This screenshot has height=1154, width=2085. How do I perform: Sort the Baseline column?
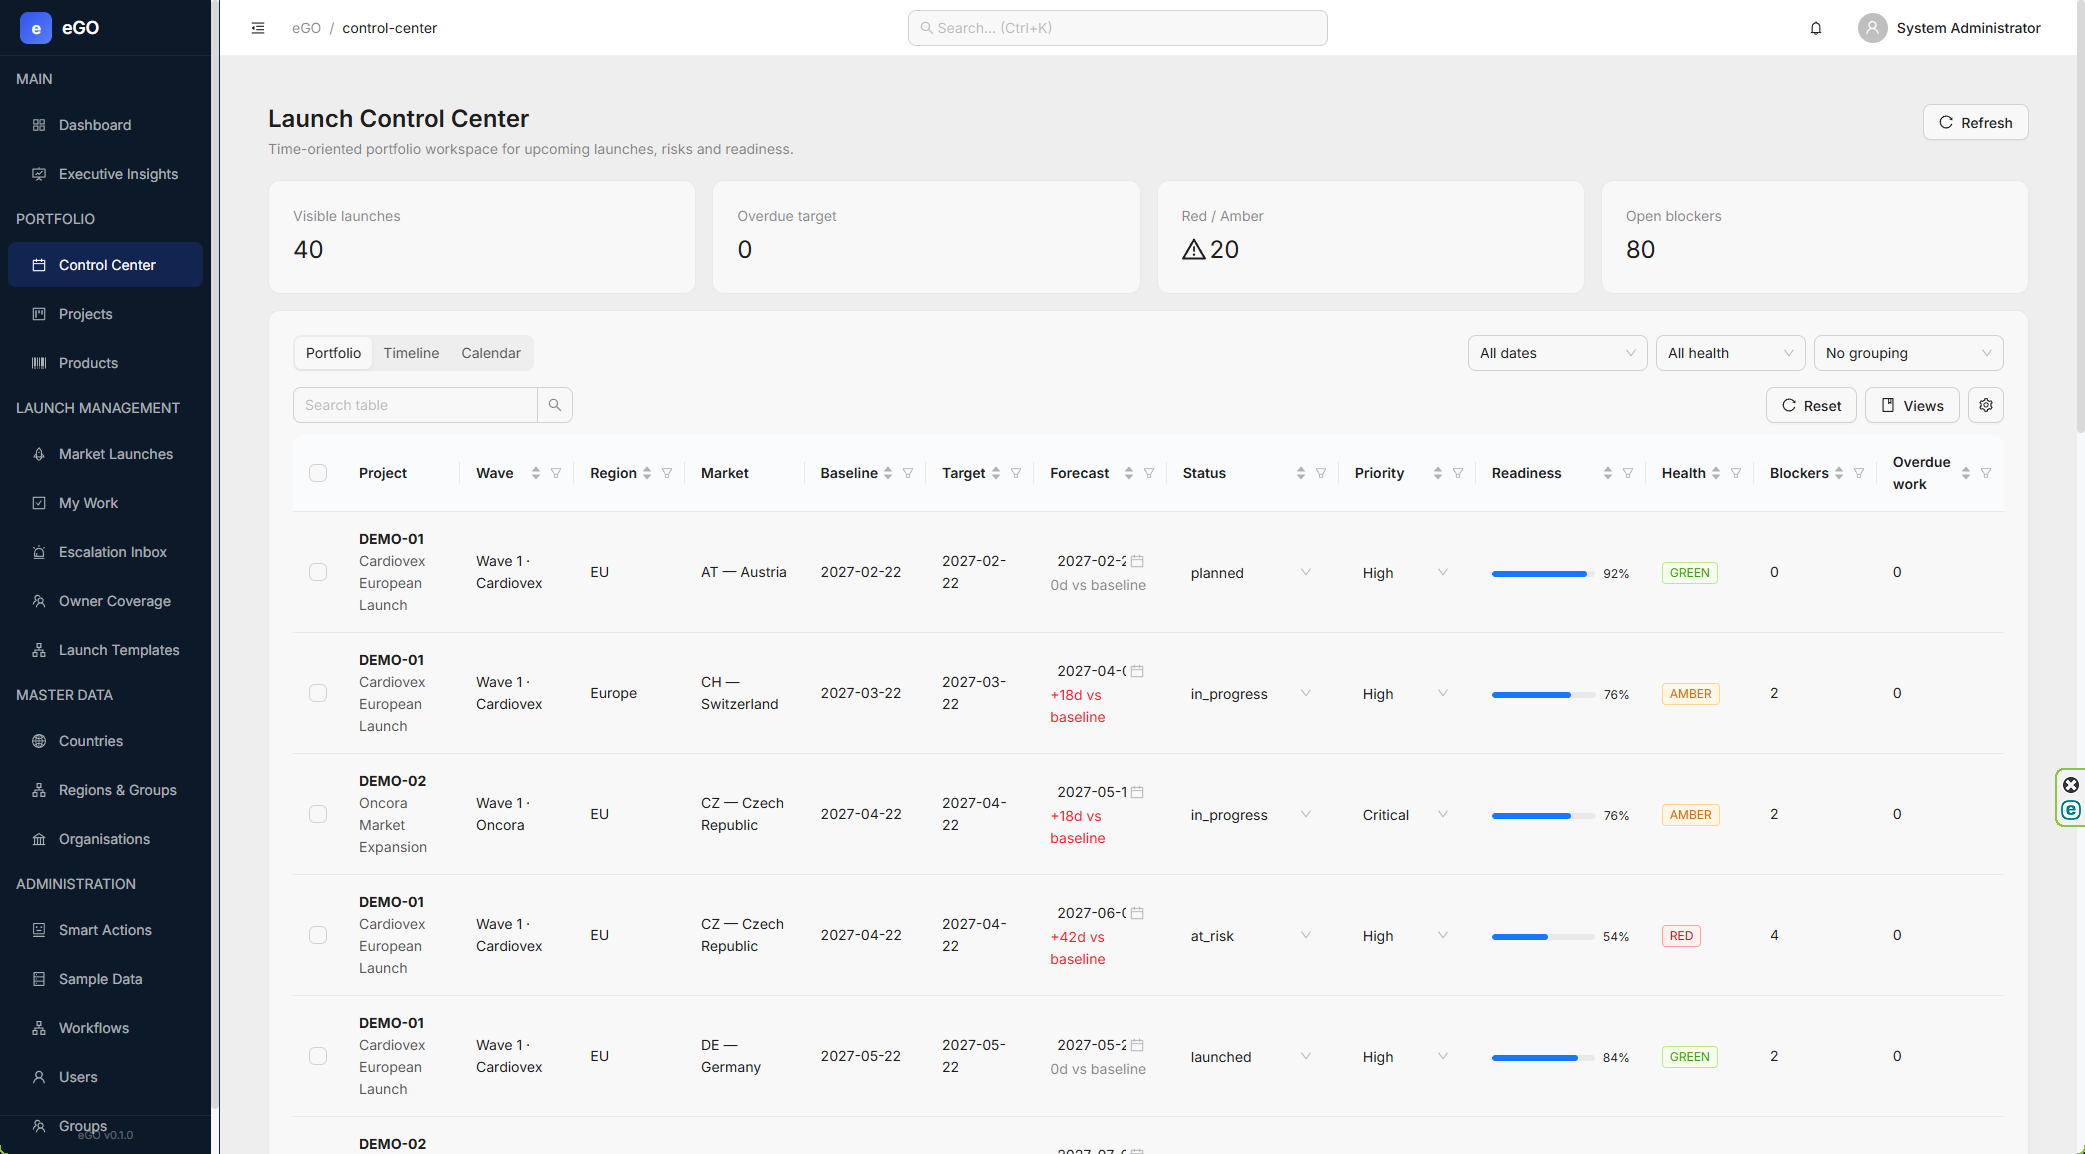[888, 473]
